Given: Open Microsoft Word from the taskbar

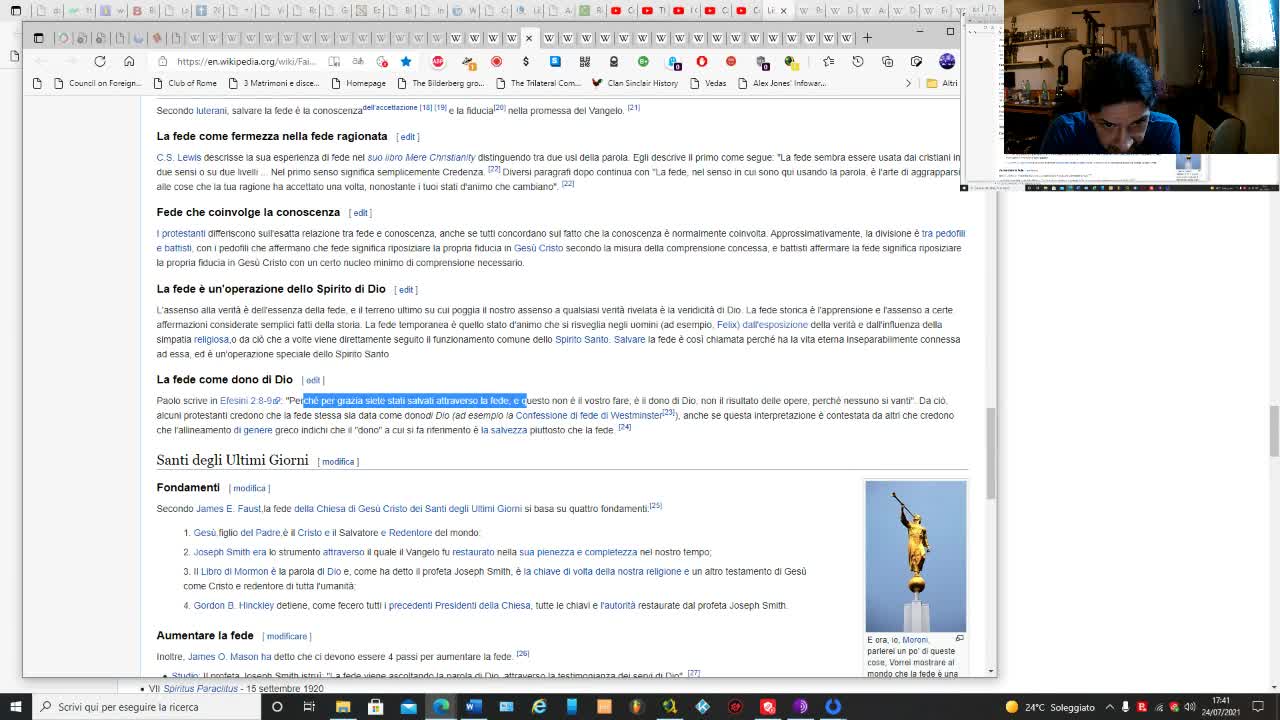Looking at the screenshot, I should coord(474,707).
